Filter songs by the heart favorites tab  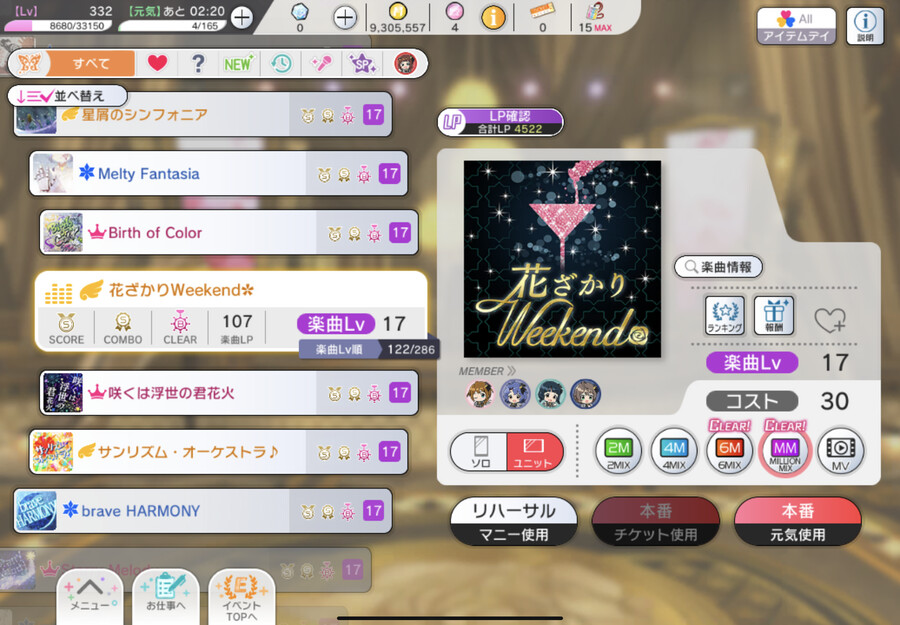pyautogui.click(x=157, y=63)
